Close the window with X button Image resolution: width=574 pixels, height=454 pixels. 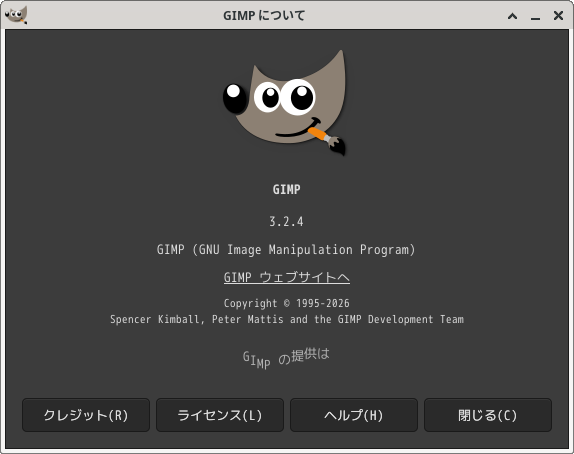coord(558,15)
